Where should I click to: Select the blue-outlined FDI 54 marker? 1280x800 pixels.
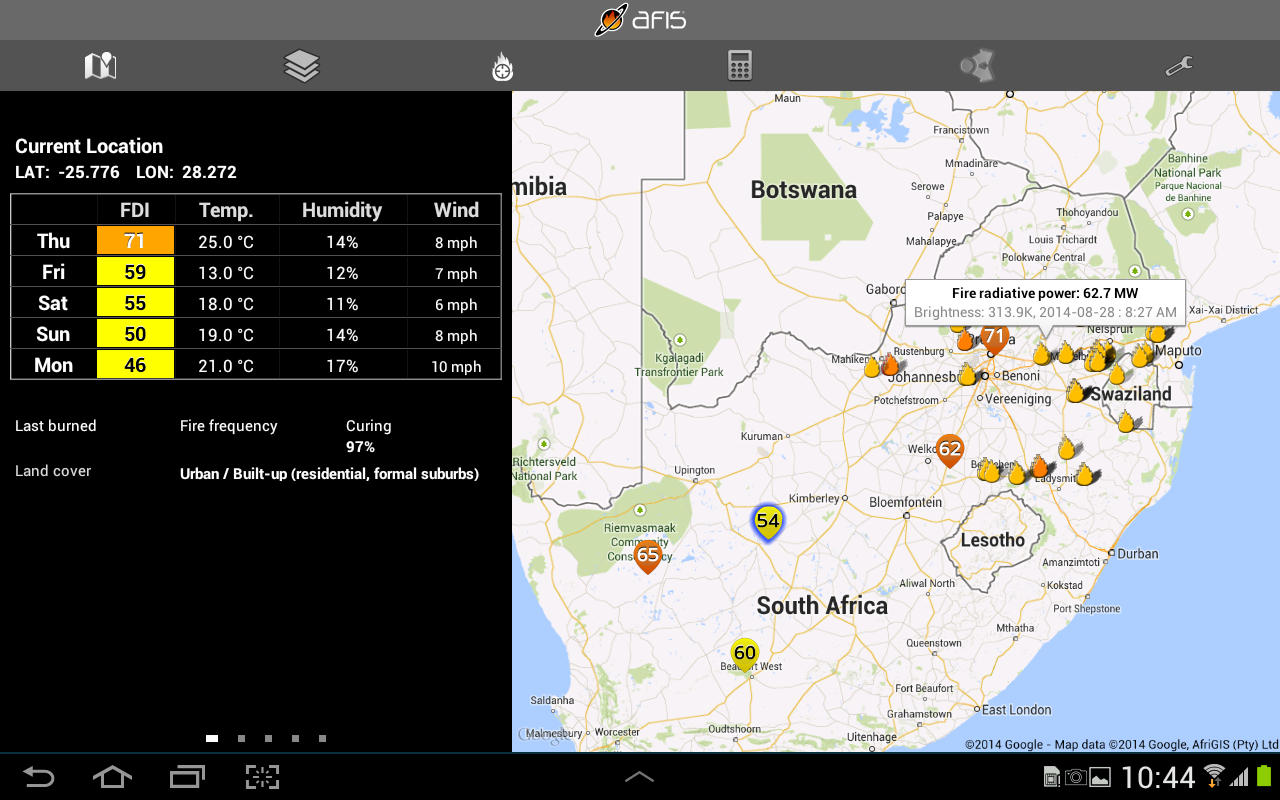tap(767, 521)
